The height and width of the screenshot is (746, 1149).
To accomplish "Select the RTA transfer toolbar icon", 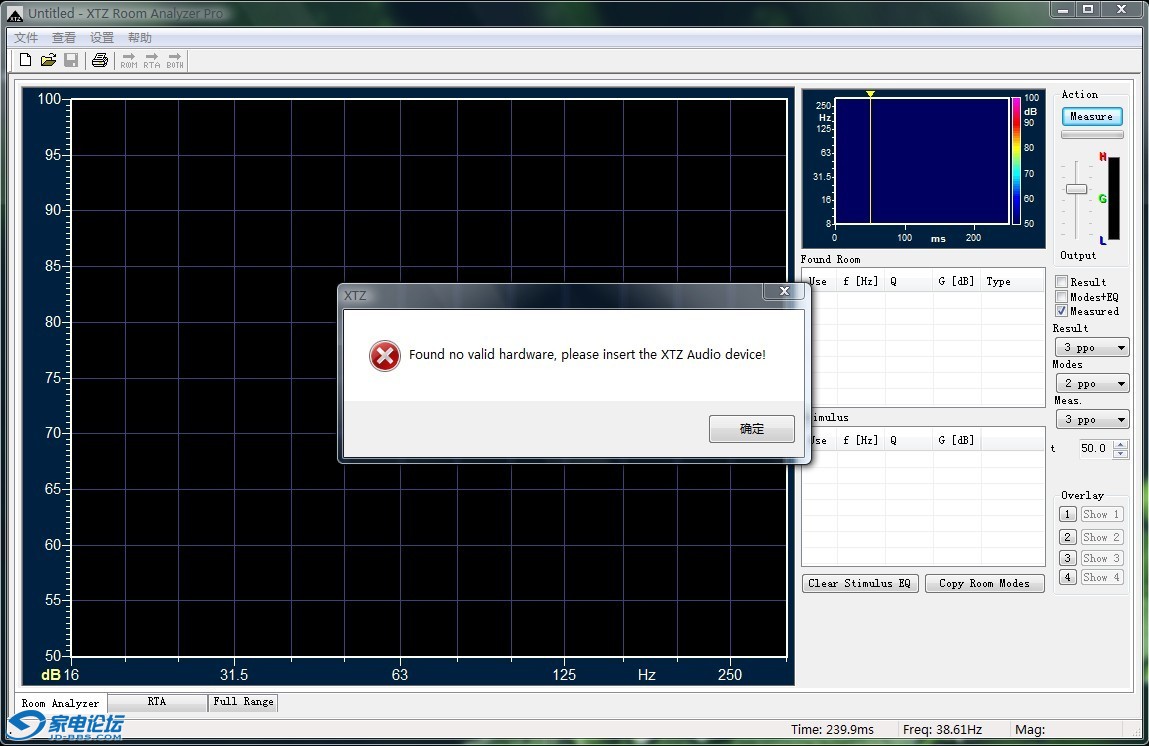I will click(152, 60).
